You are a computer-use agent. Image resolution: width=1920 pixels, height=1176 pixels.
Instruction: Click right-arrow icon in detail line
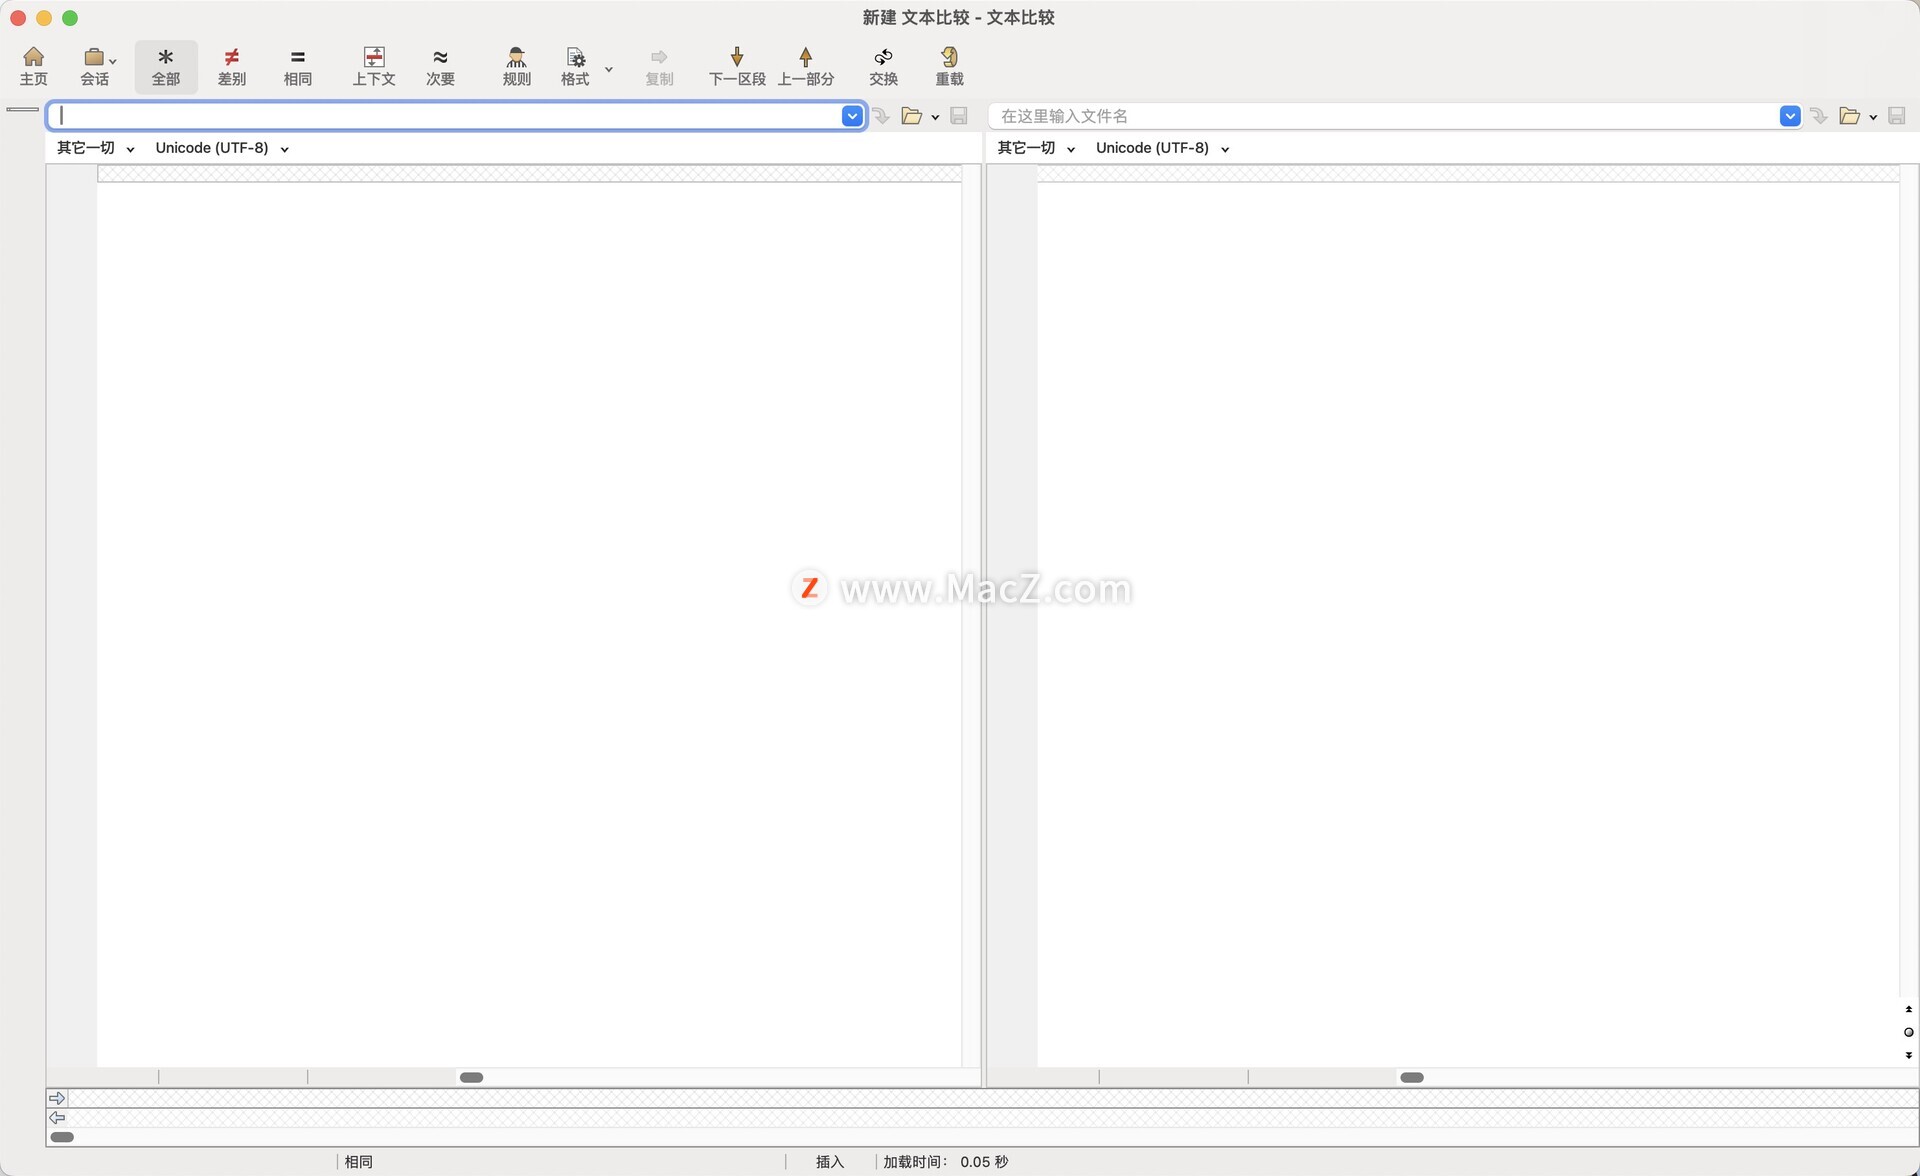coord(57,1098)
